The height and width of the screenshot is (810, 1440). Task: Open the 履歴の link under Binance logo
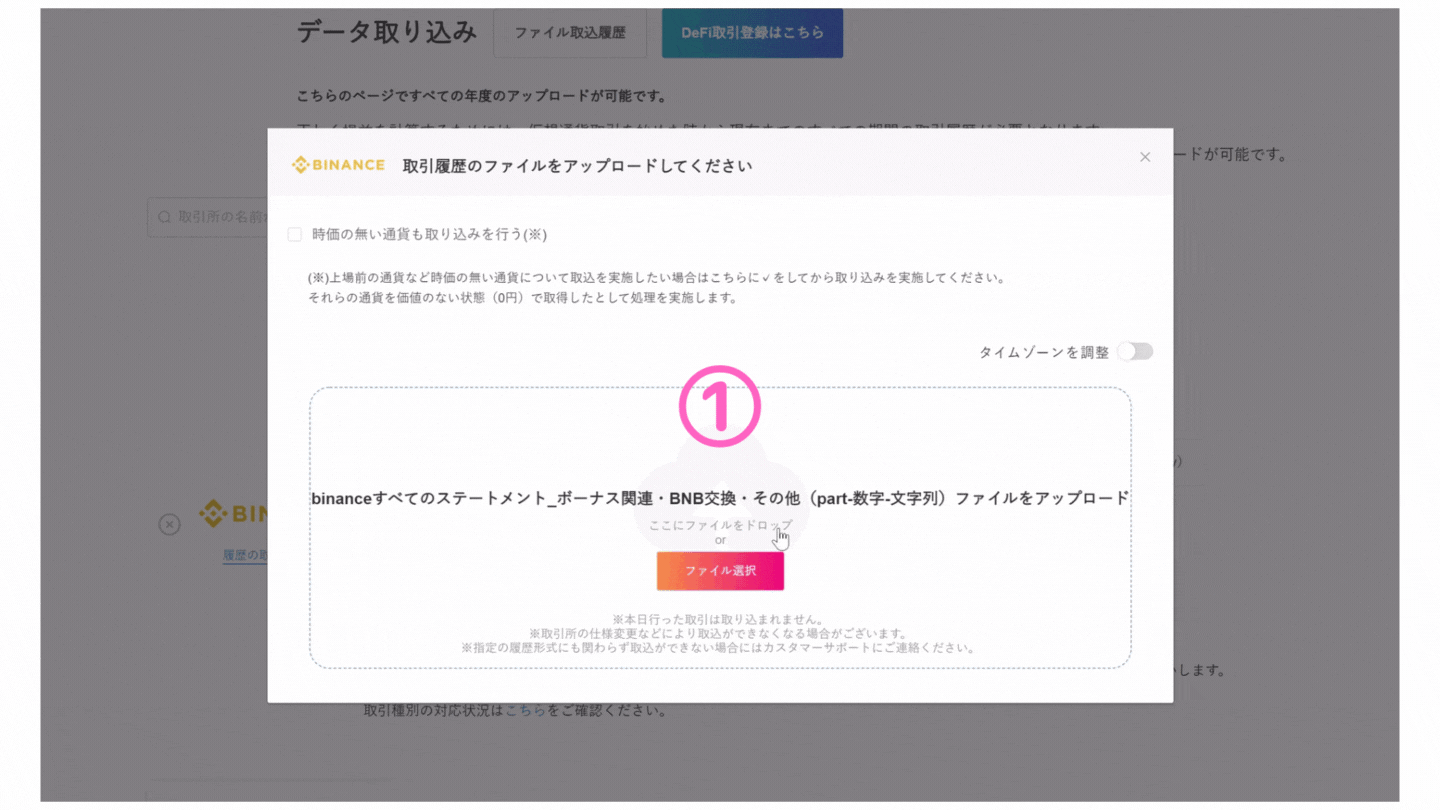245,555
